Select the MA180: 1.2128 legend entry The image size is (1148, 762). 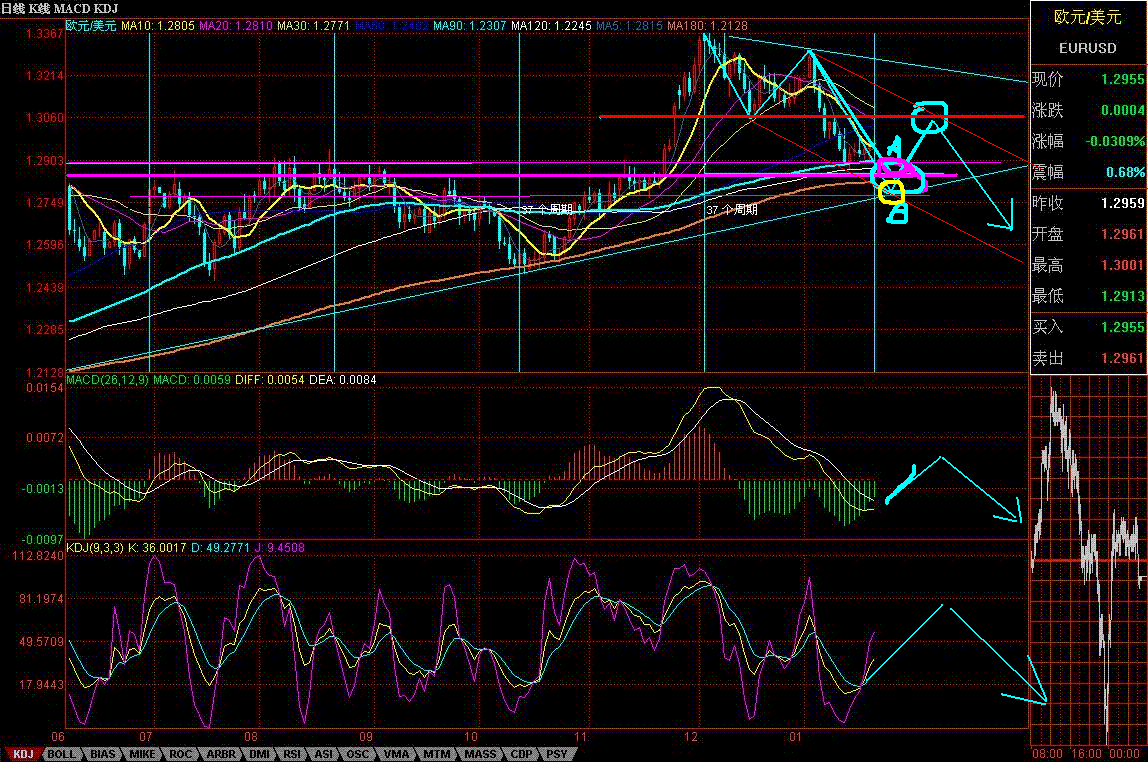(x=708, y=26)
